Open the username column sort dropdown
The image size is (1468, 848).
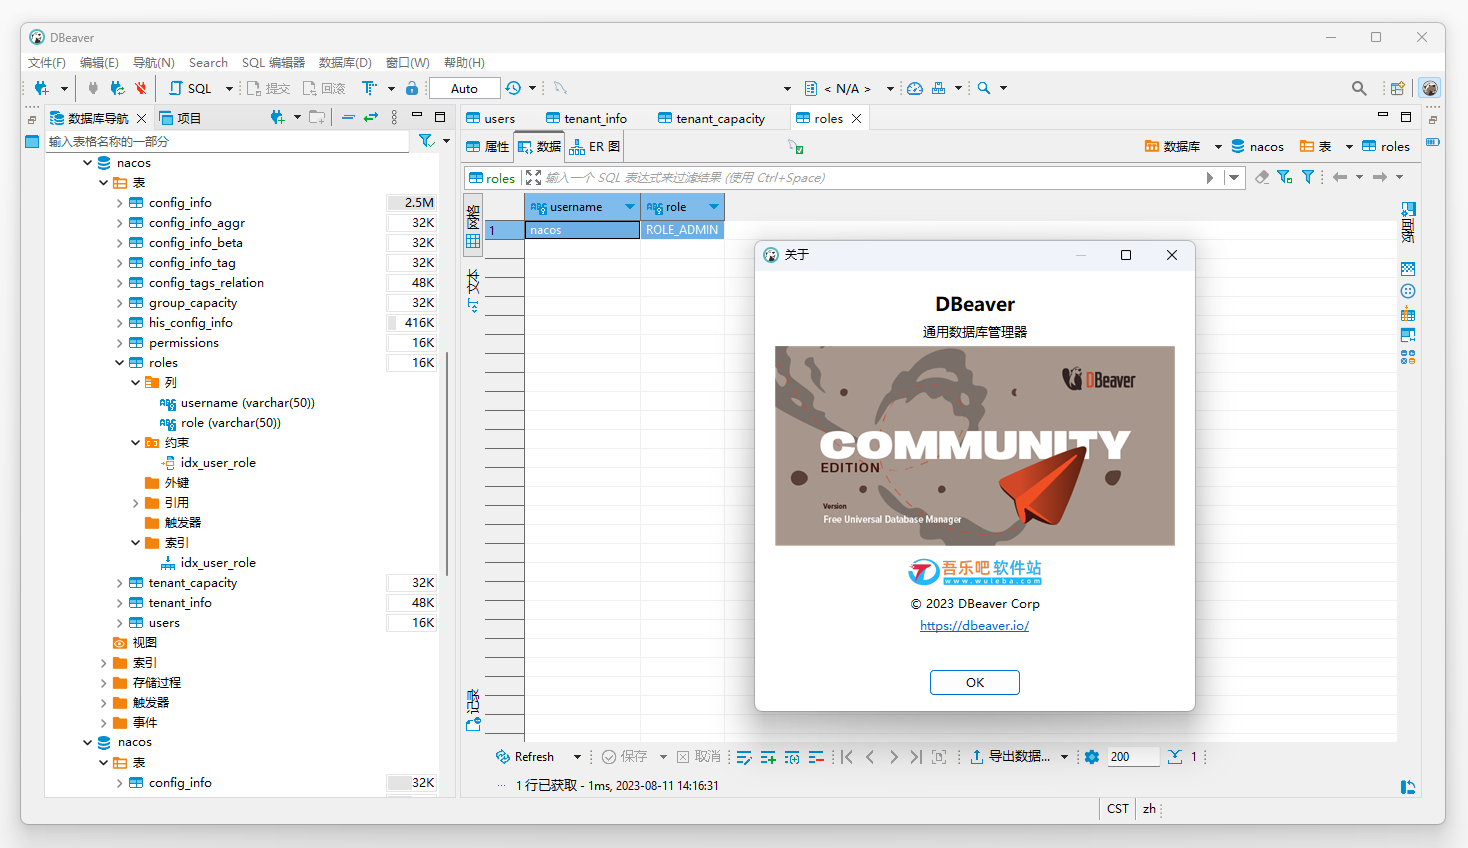(x=630, y=207)
